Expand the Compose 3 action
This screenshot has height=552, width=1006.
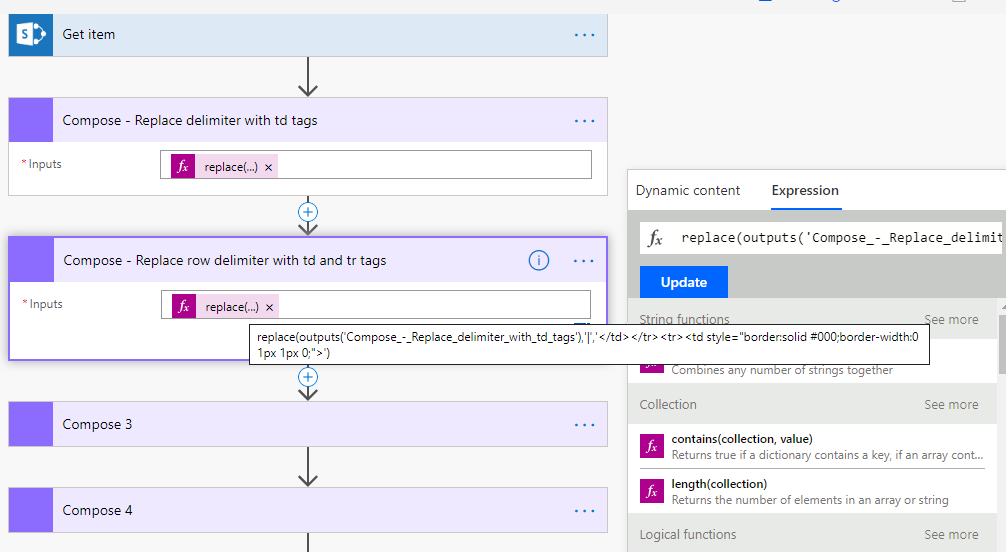pyautogui.click(x=308, y=424)
